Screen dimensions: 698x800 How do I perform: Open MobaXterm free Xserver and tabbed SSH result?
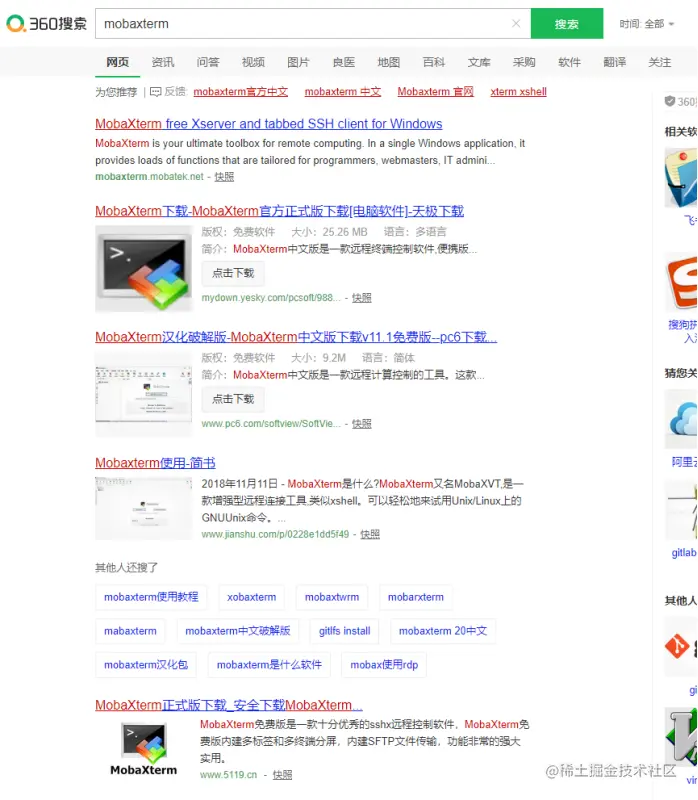click(268, 124)
